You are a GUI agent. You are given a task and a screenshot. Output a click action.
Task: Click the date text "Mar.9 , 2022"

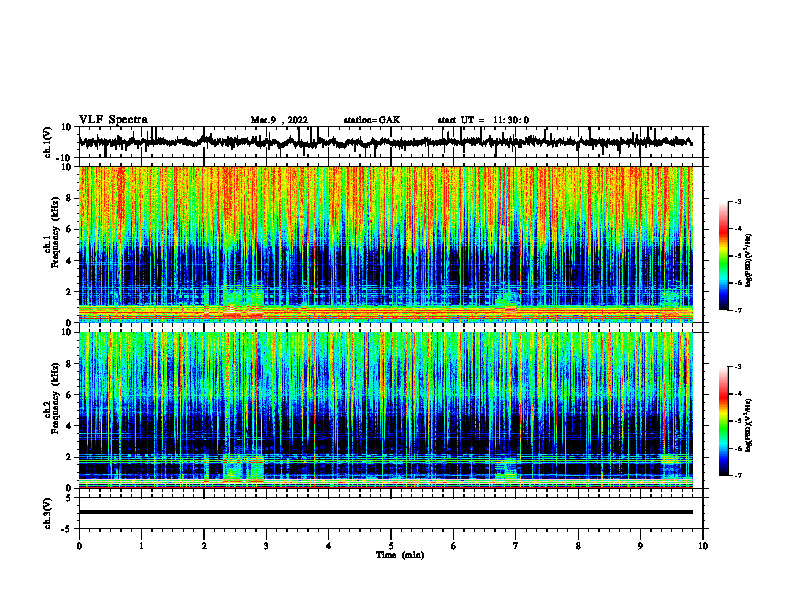point(279,120)
